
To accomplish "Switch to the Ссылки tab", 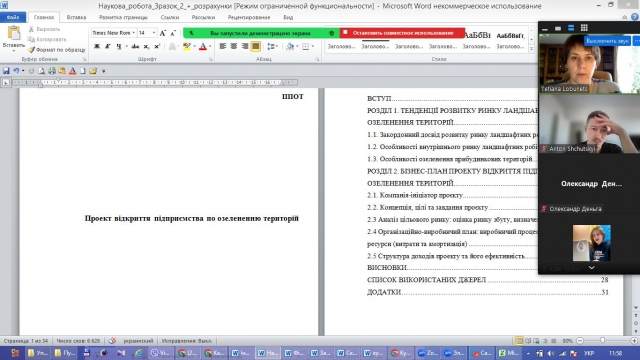I will coord(170,17).
